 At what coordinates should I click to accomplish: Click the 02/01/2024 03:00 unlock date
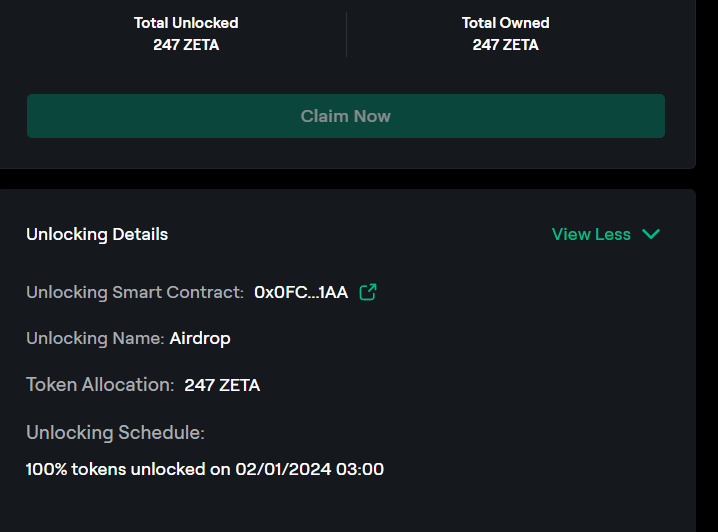[x=310, y=469]
